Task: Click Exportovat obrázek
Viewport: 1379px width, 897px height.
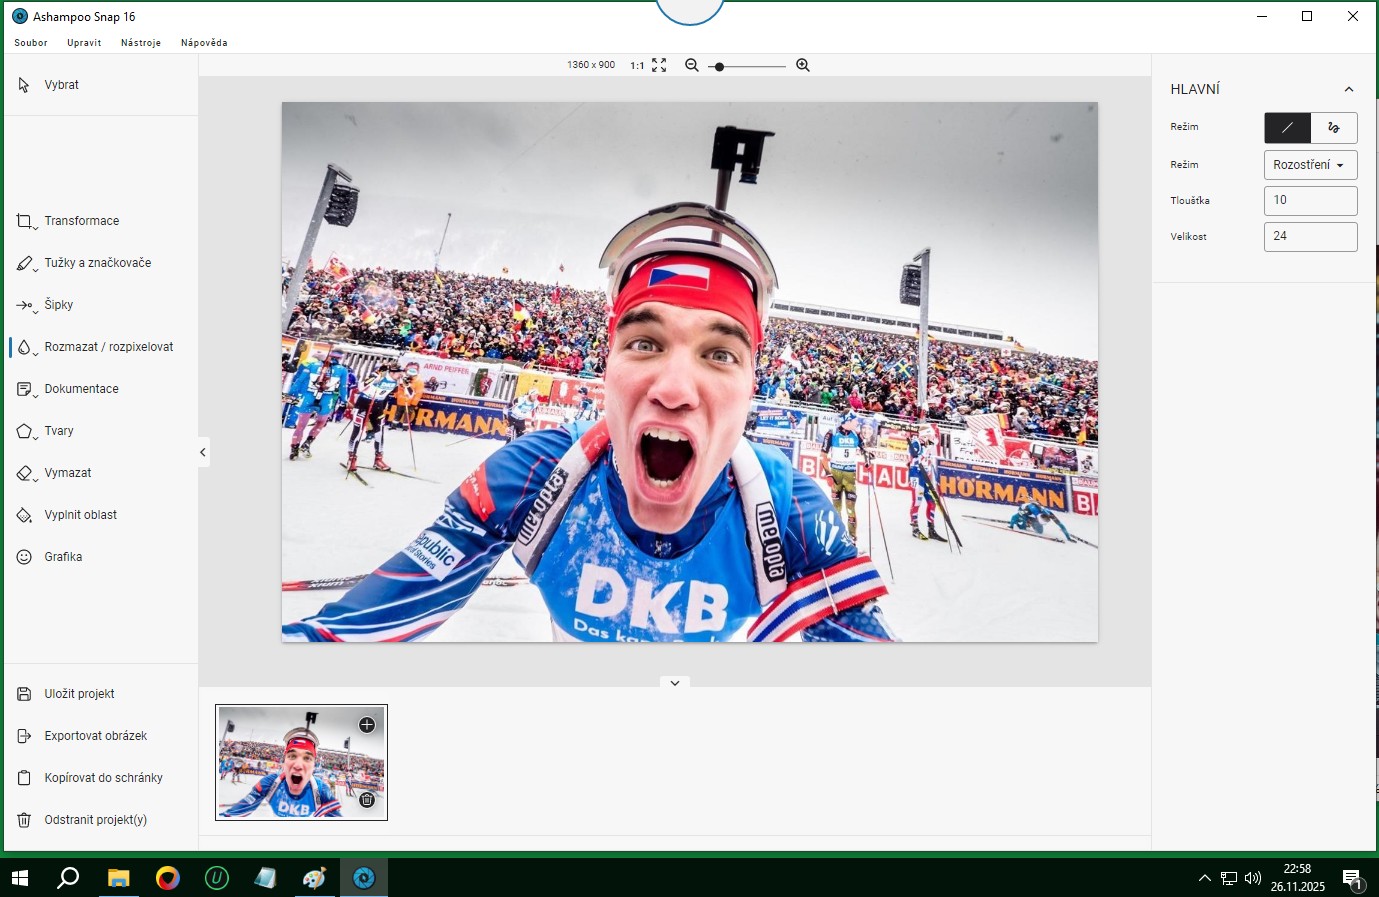Action: (95, 736)
